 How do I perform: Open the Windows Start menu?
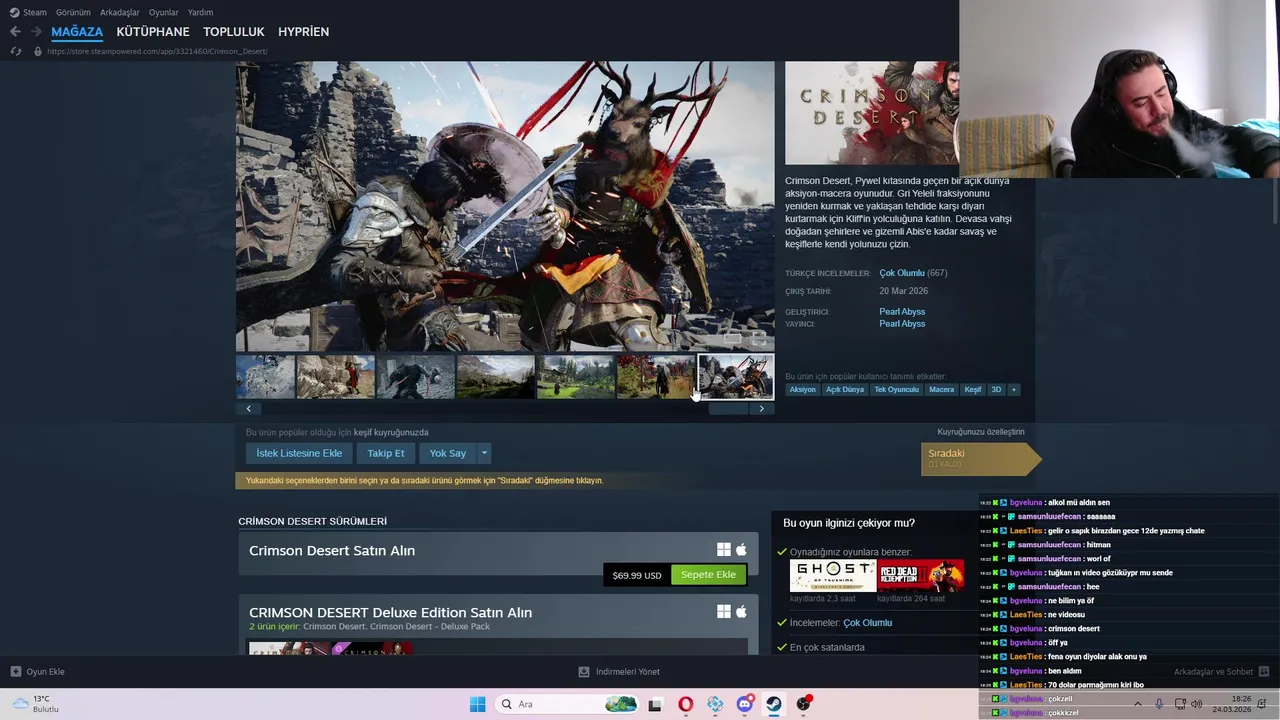tap(477, 704)
